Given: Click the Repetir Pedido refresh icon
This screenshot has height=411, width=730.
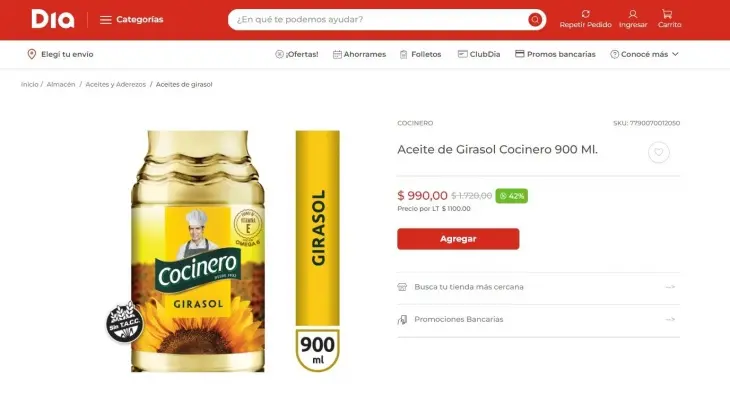Looking at the screenshot, I should (x=586, y=14).
